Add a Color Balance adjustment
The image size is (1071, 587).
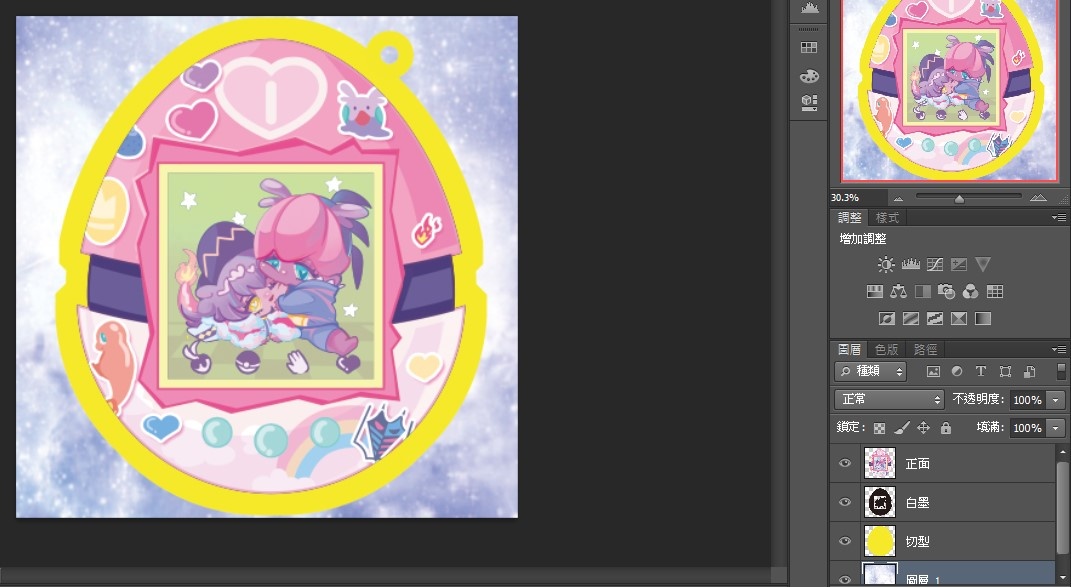(898, 292)
